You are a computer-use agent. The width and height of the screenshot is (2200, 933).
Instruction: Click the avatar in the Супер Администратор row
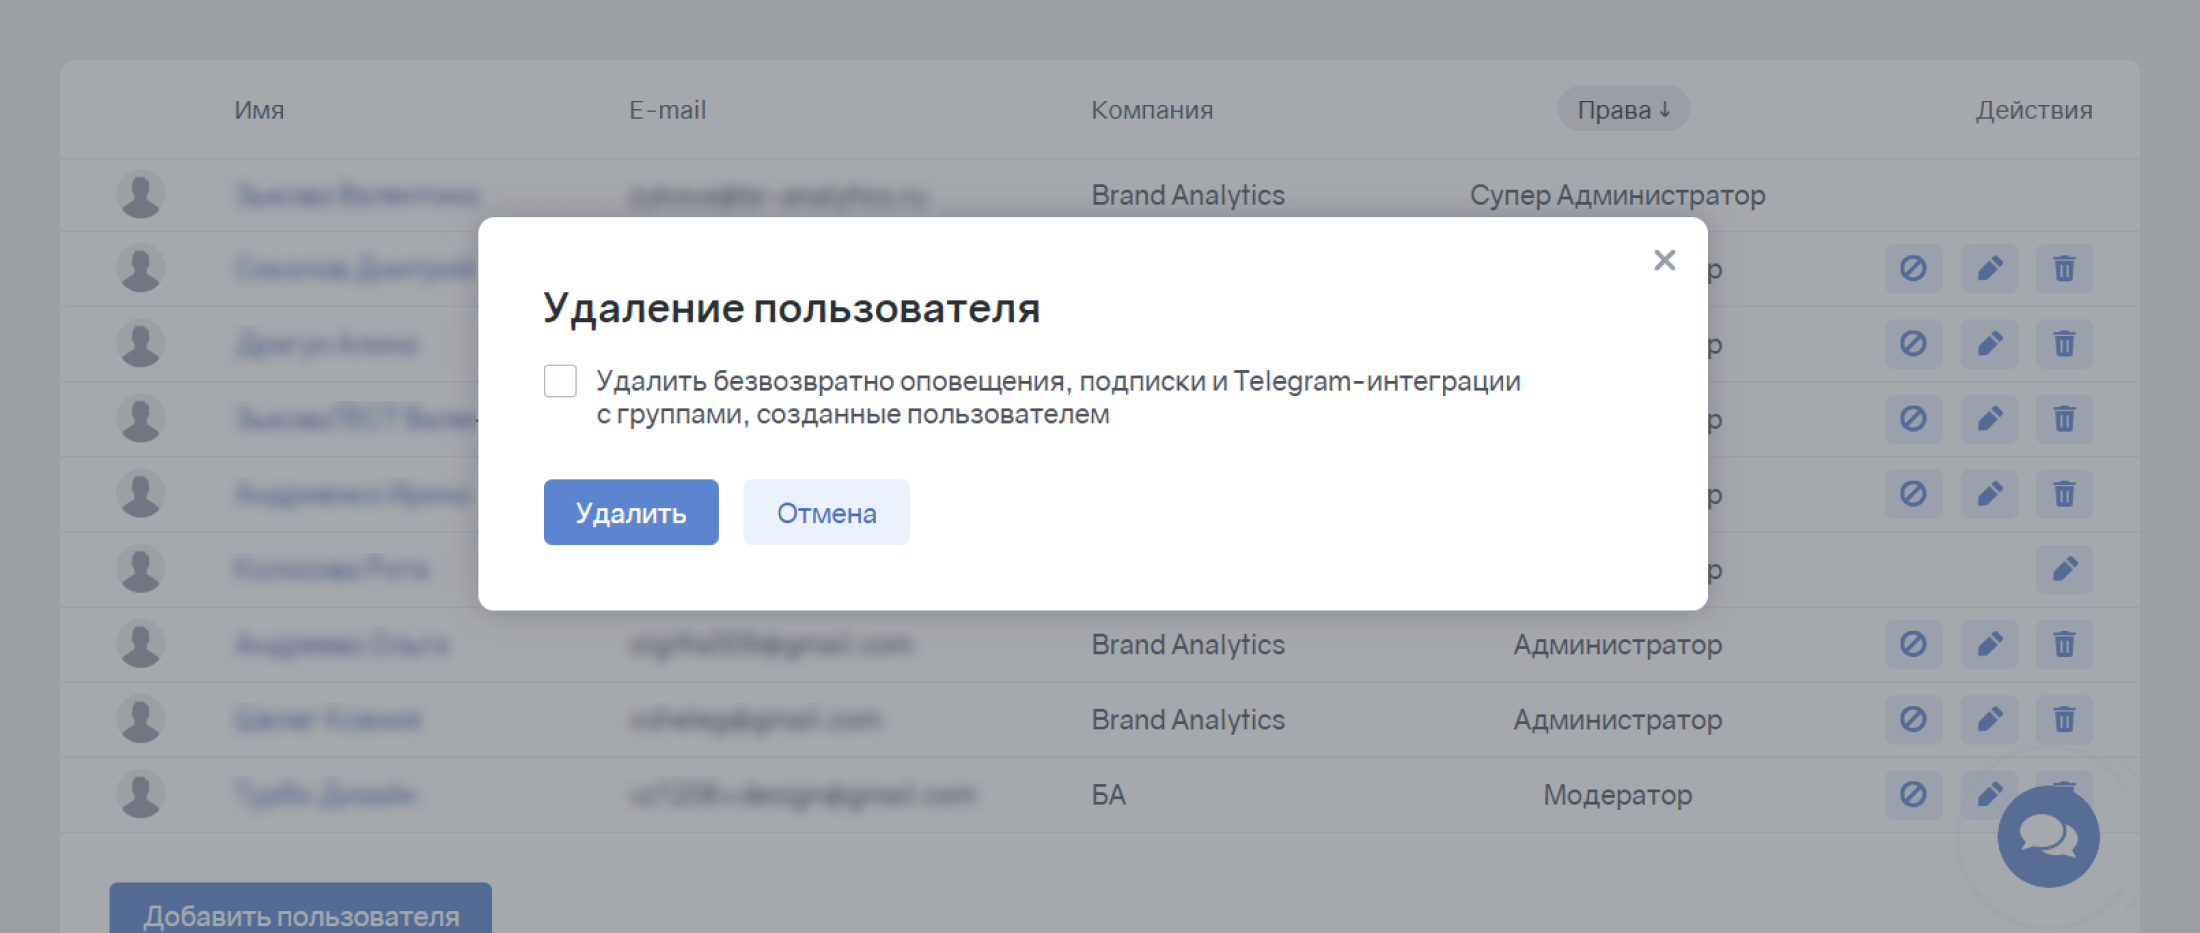point(140,194)
